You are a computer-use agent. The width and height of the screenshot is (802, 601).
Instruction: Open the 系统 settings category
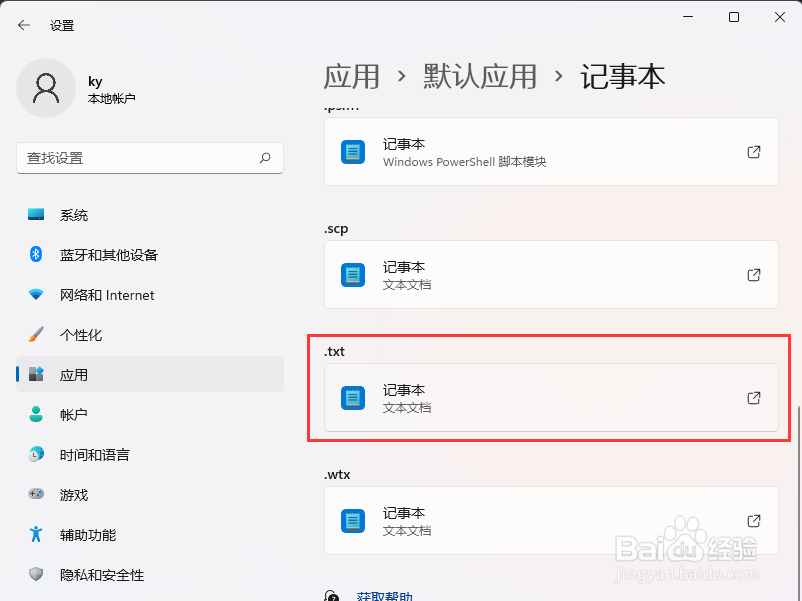[74, 215]
